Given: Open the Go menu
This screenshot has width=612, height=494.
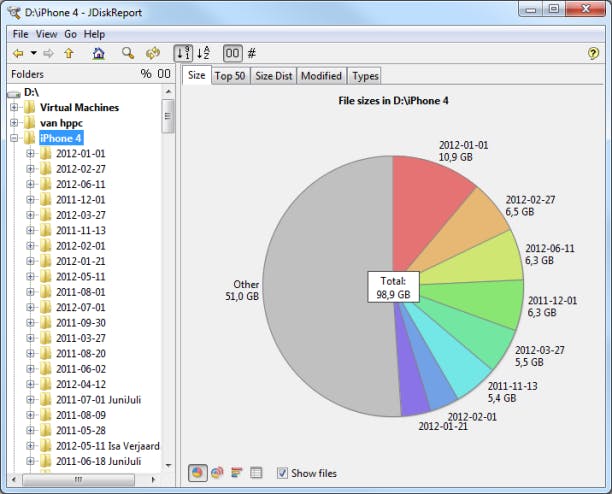Looking at the screenshot, I should coord(70,34).
